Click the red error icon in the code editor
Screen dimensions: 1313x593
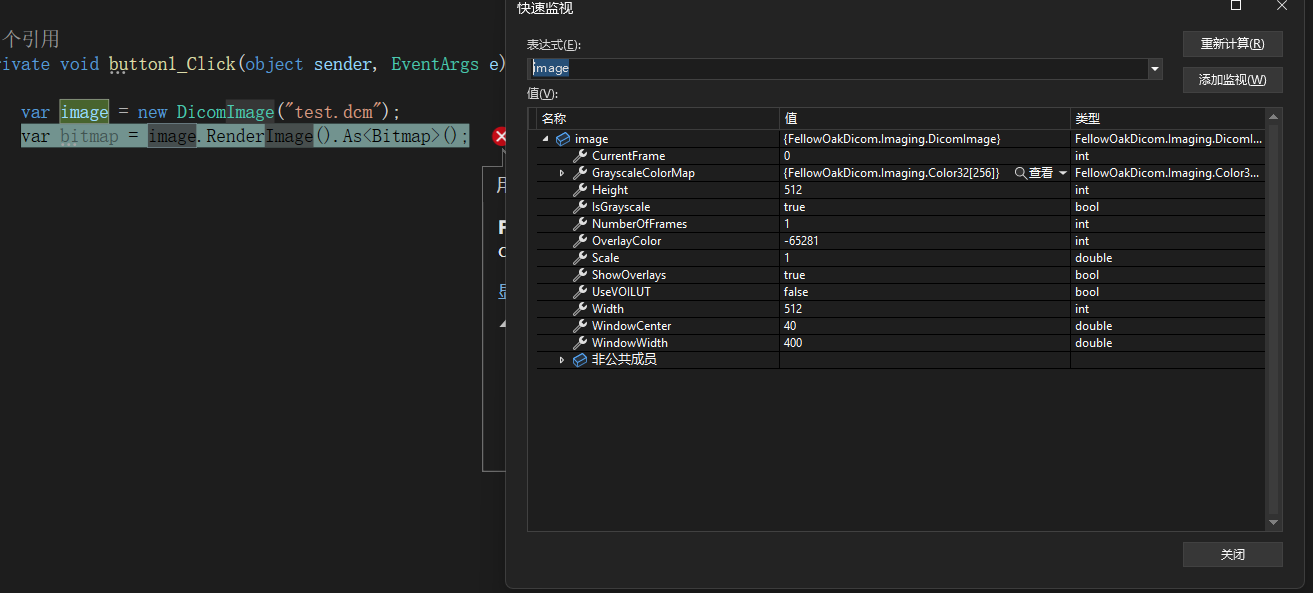[x=501, y=137]
